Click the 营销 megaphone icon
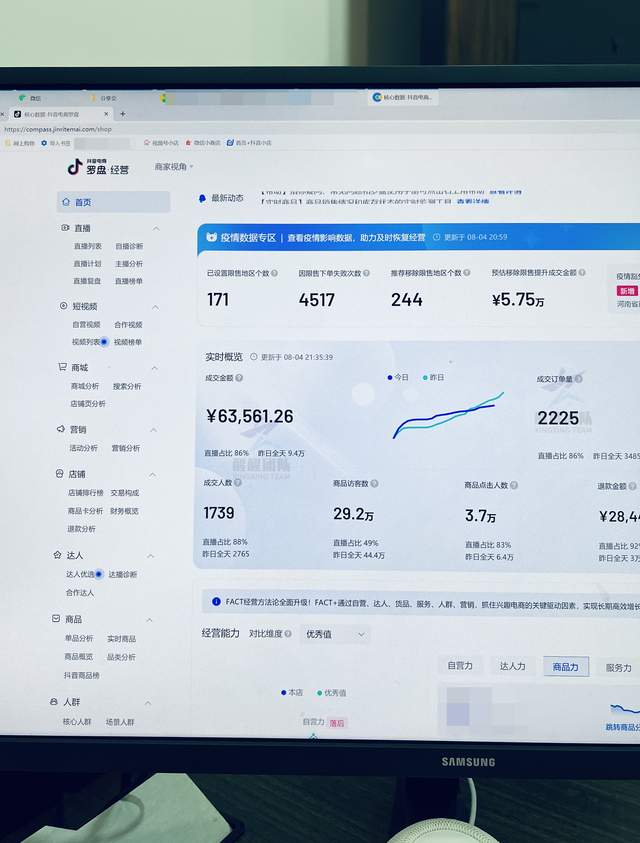The image size is (640, 843). tap(61, 429)
